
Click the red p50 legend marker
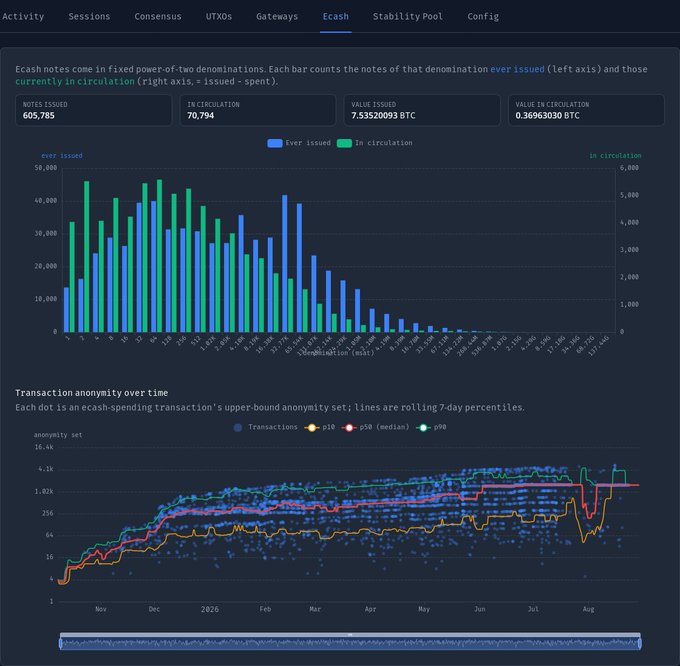(349, 428)
